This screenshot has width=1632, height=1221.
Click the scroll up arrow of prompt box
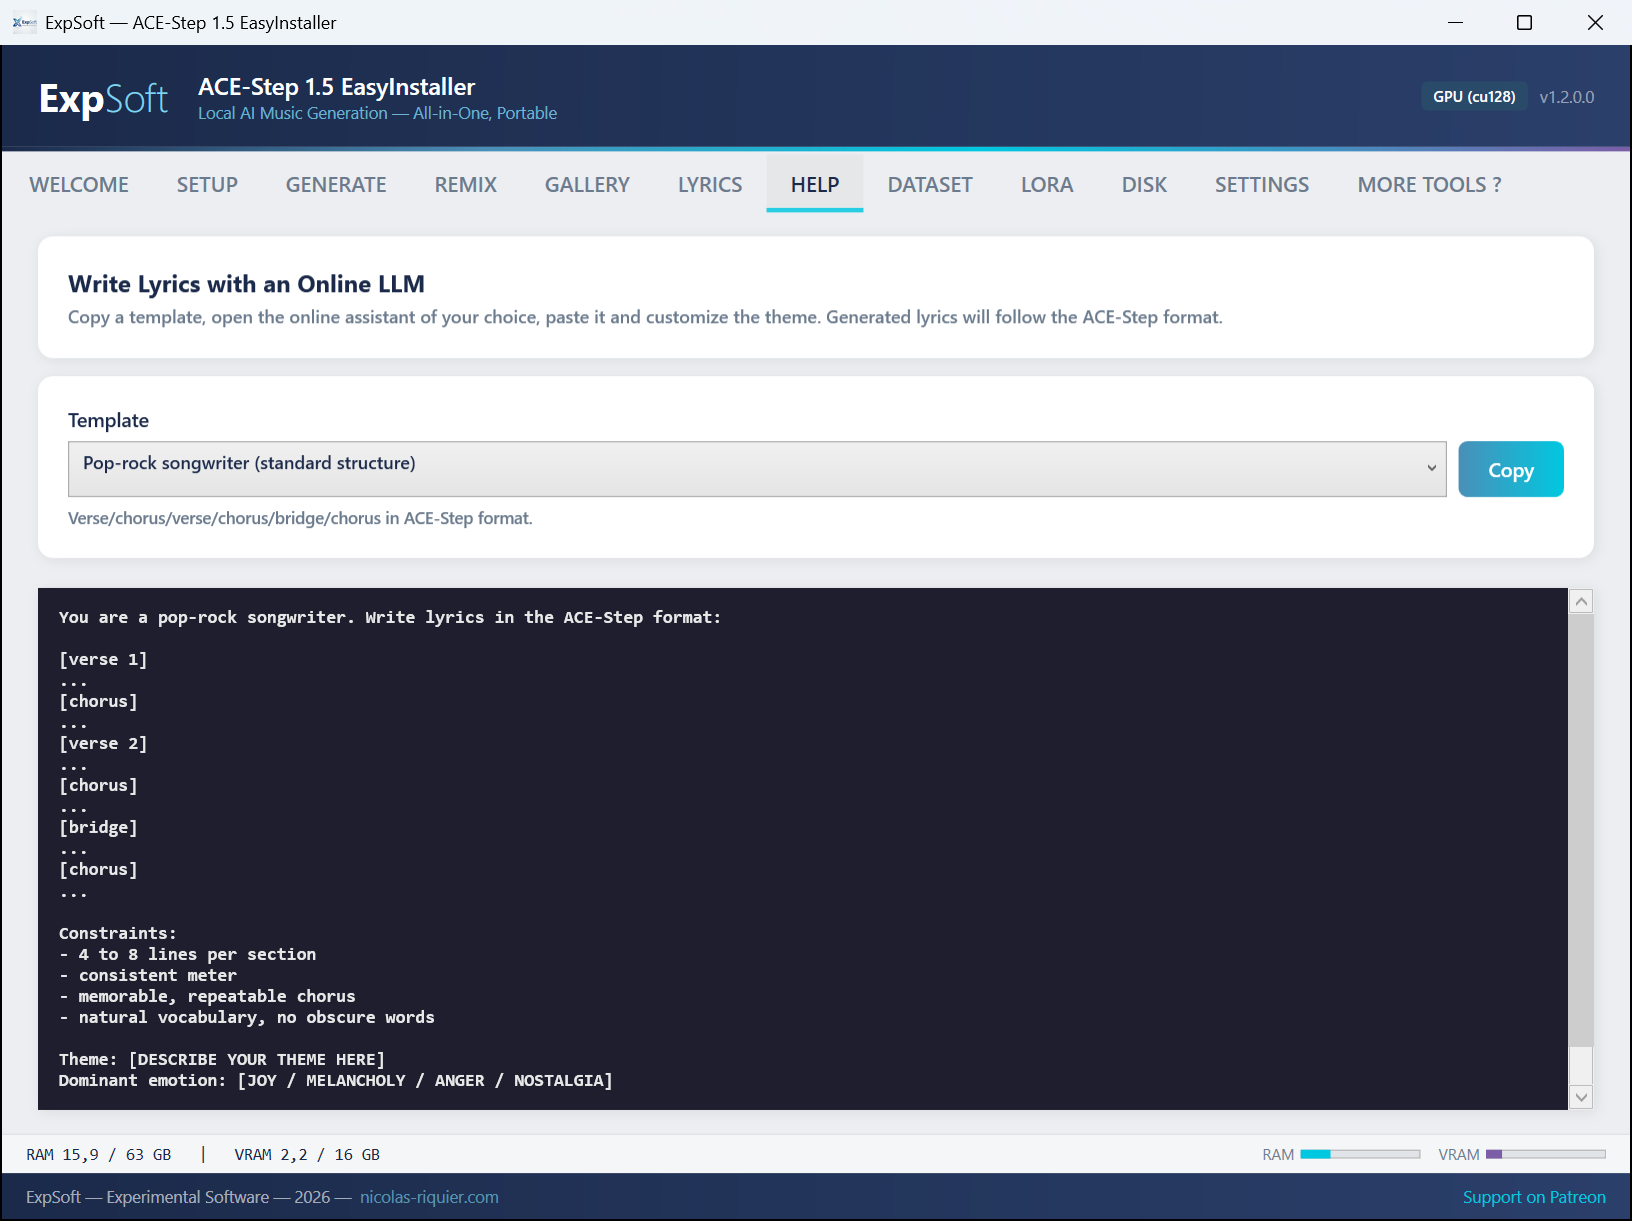click(x=1581, y=601)
